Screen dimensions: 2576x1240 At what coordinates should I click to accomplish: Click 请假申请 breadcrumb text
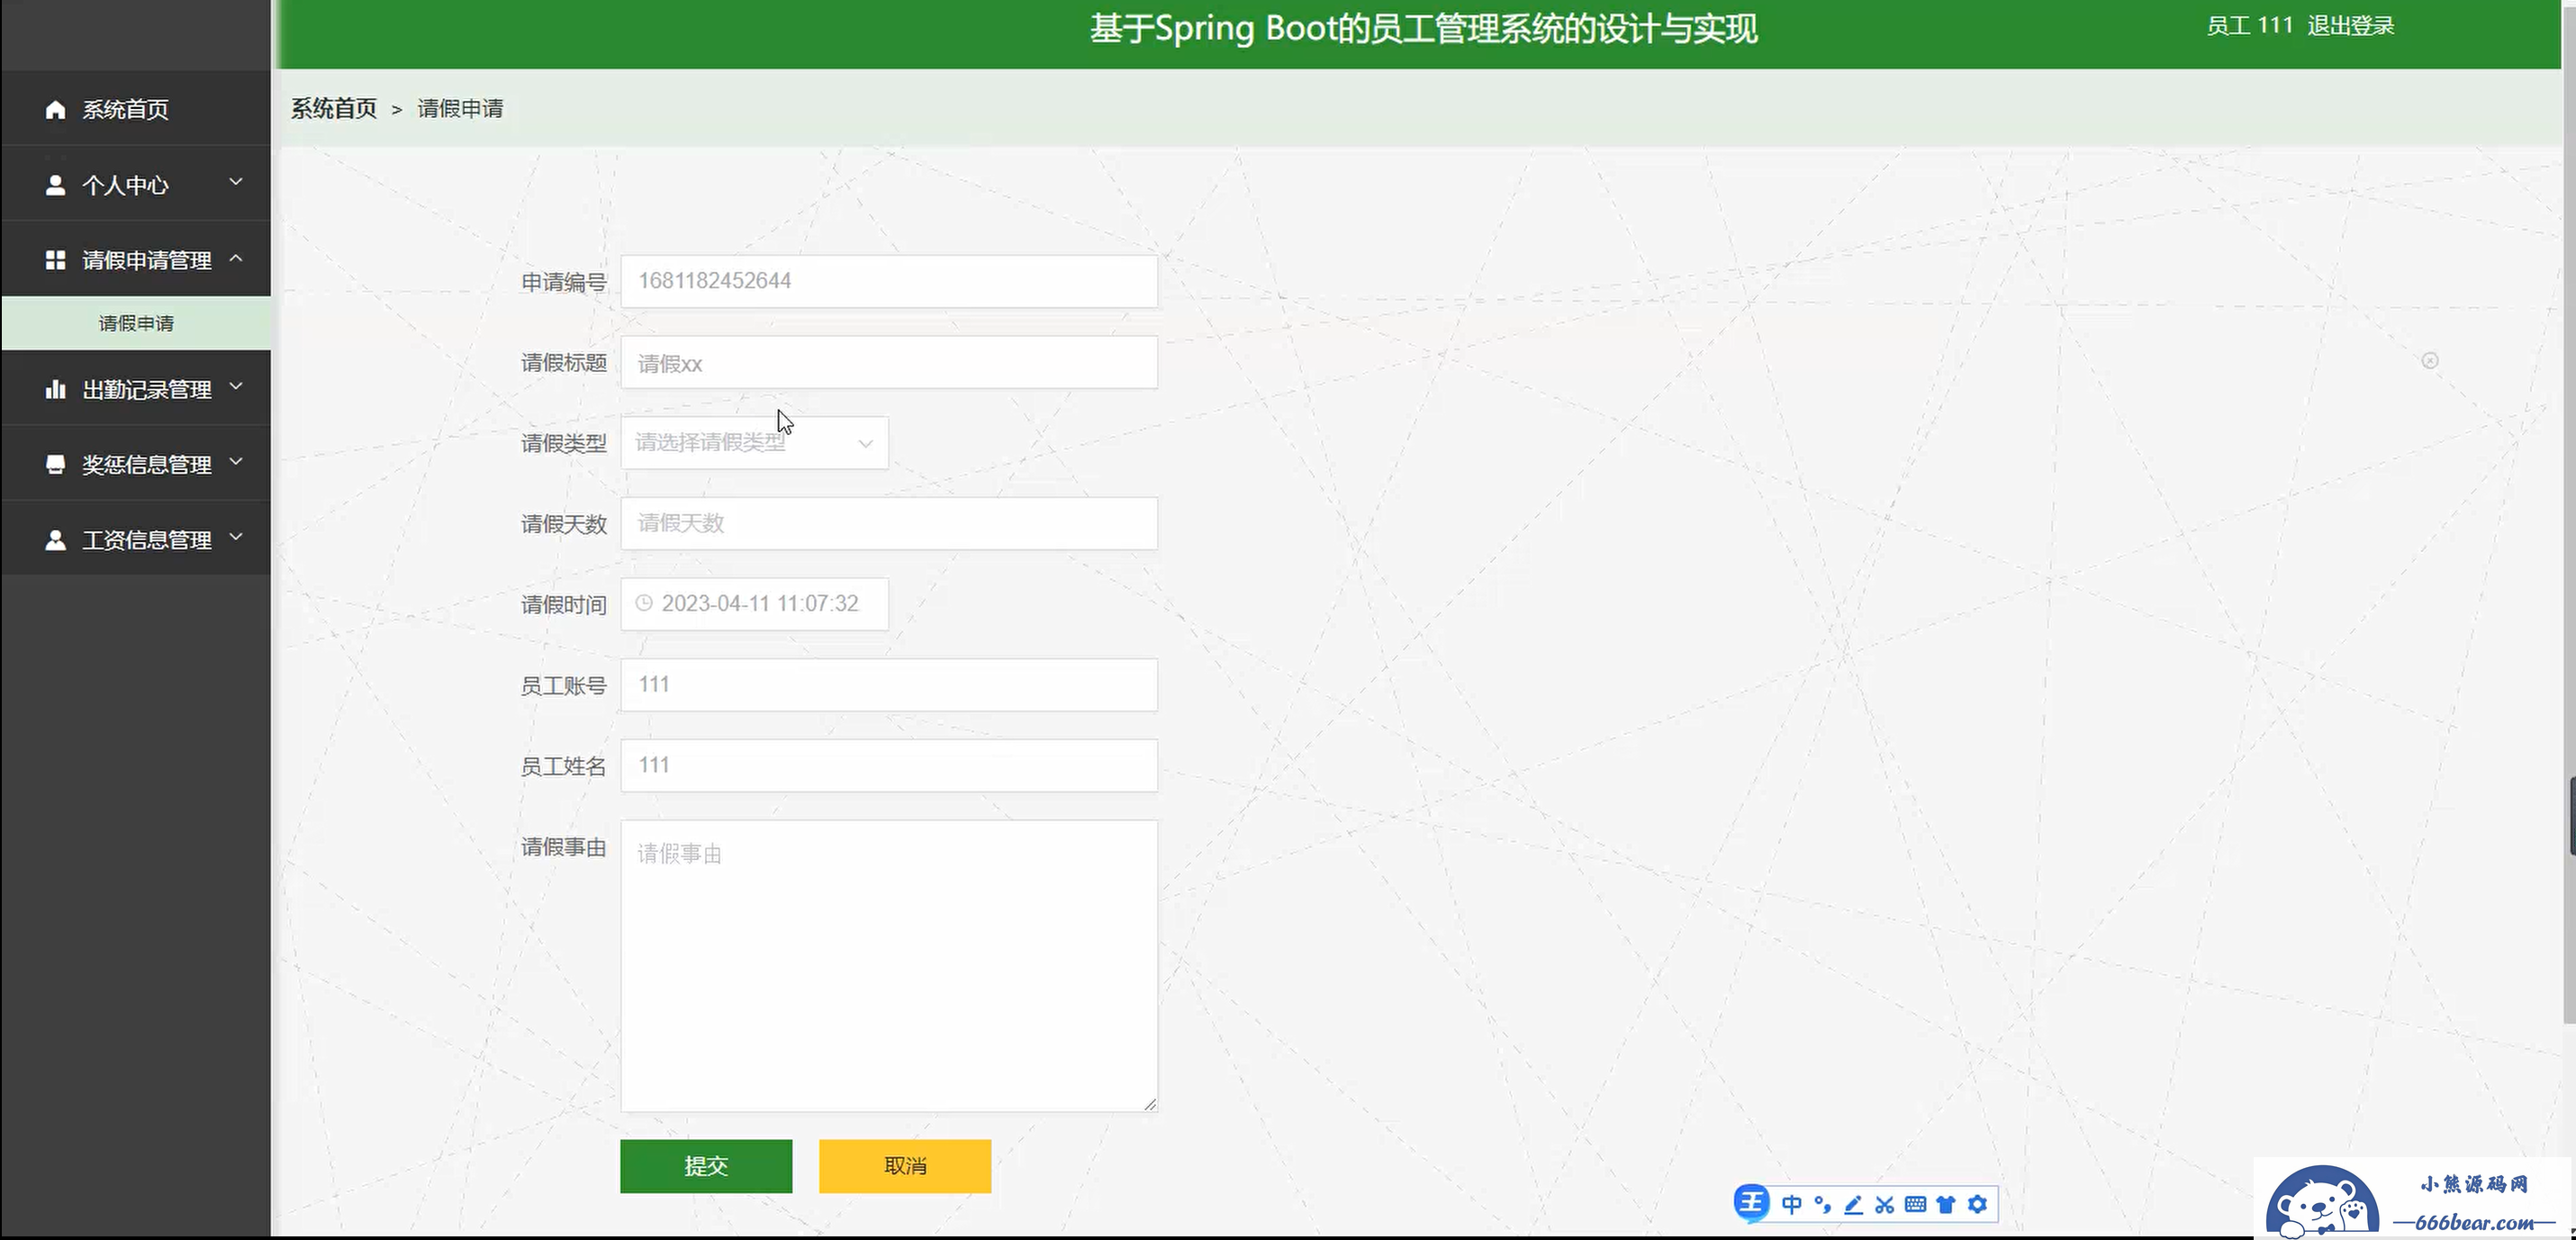coord(460,108)
